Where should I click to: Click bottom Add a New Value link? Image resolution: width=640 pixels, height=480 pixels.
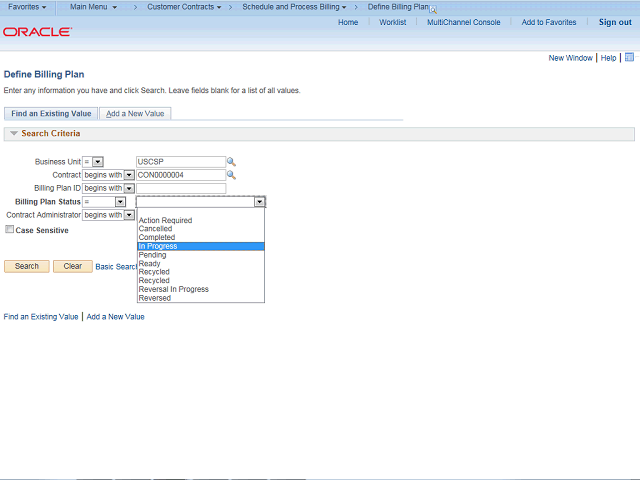tap(116, 317)
